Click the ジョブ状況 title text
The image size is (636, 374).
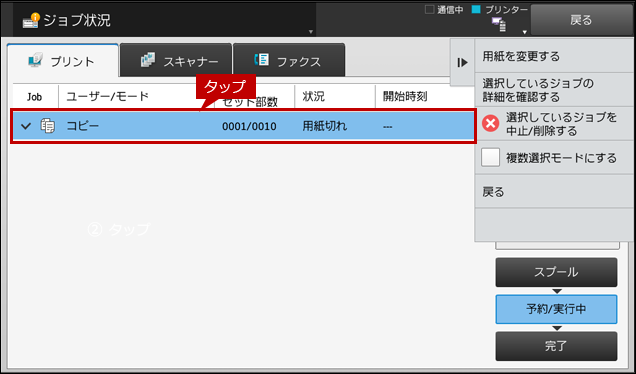click(77, 20)
